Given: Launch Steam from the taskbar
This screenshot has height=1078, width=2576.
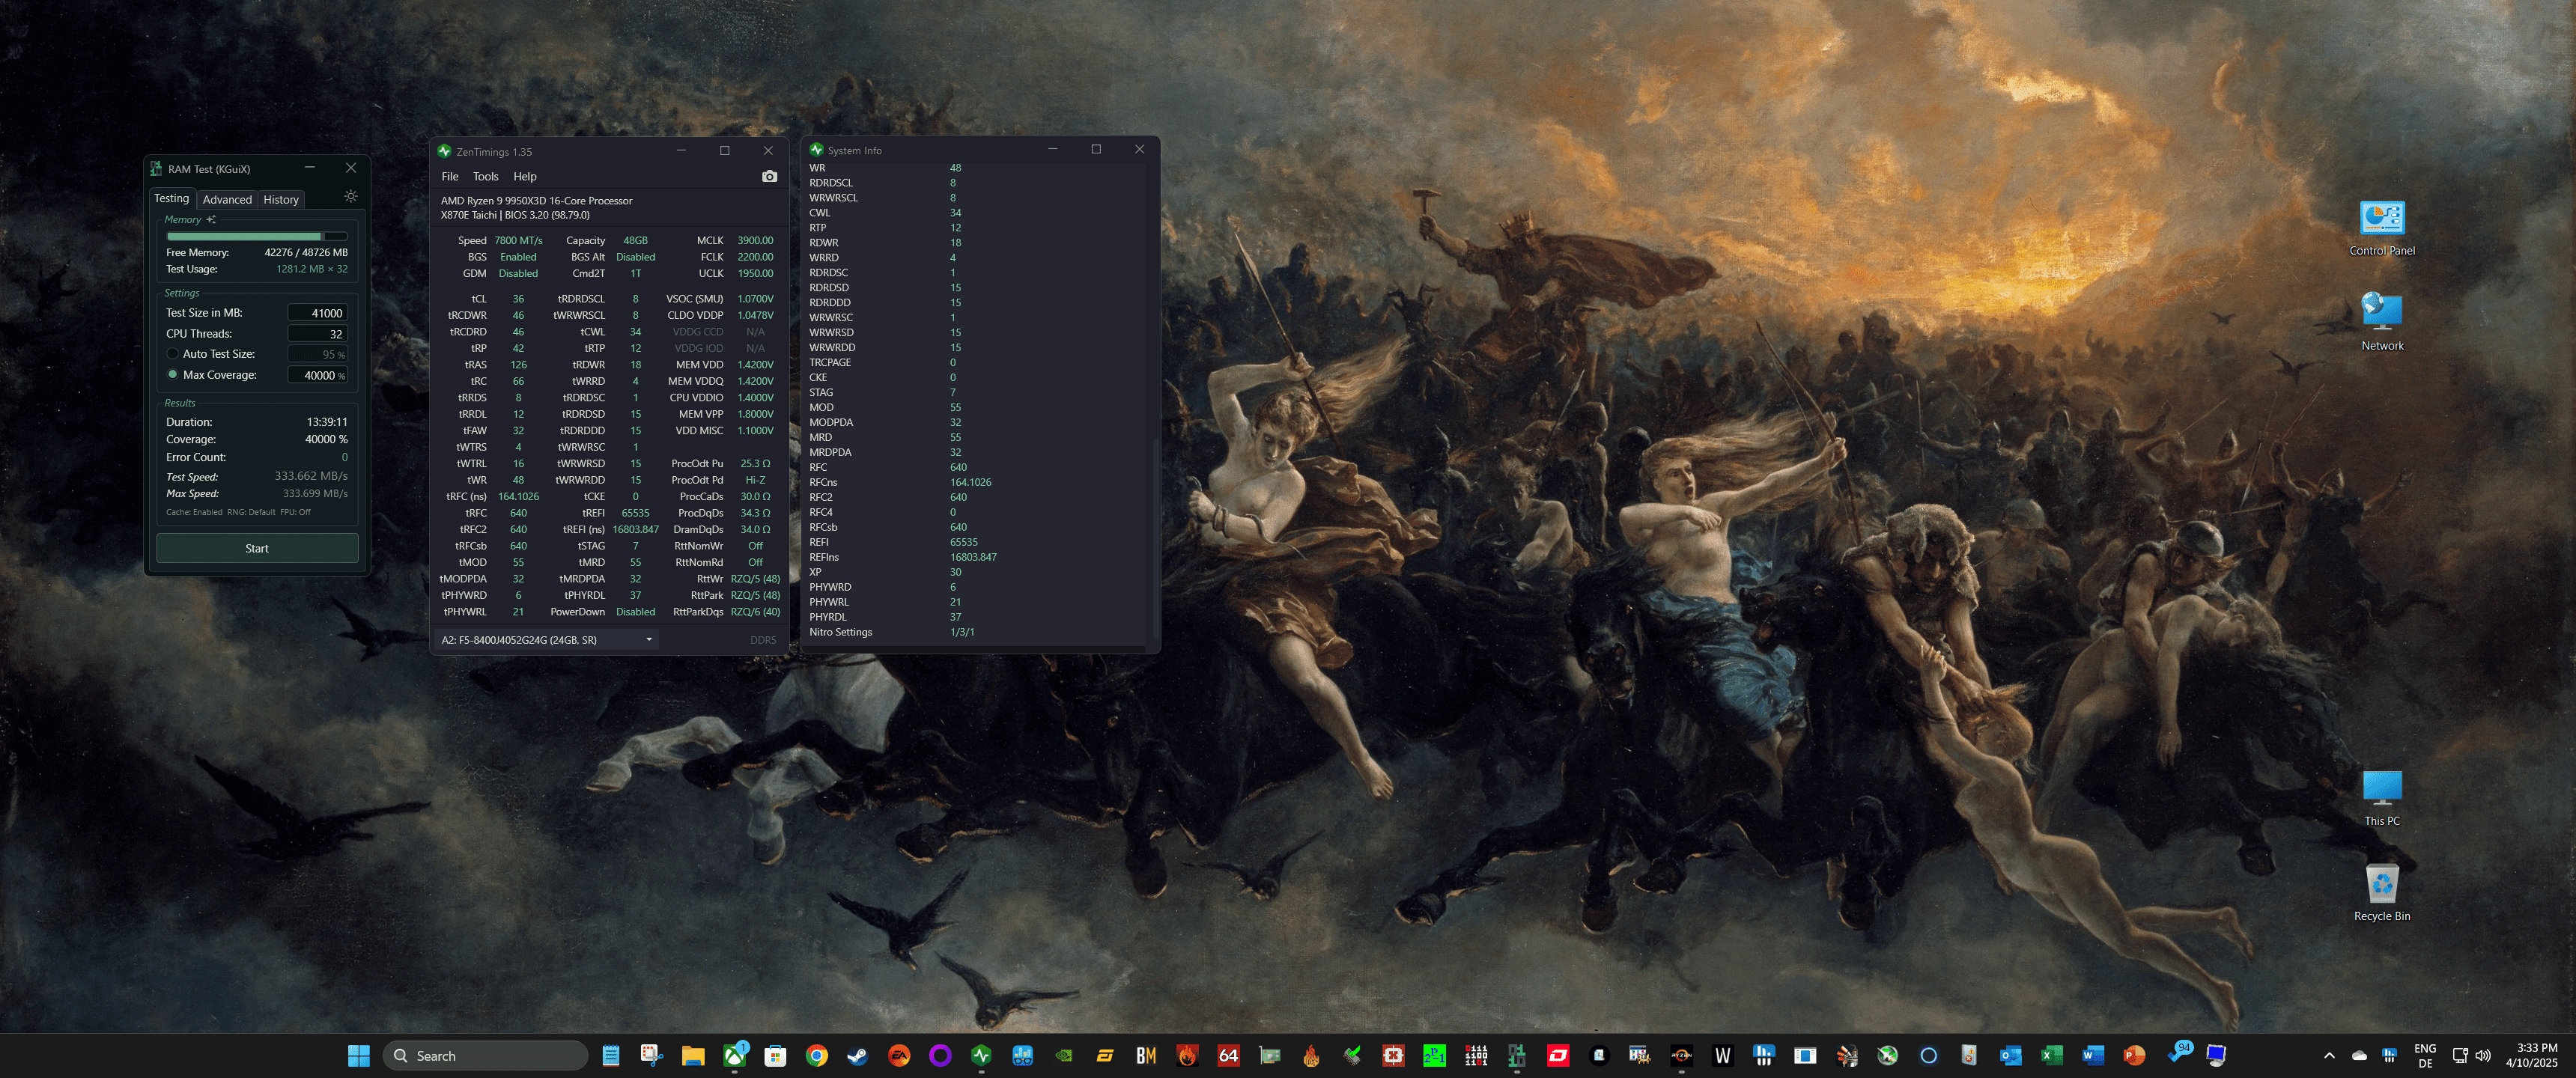Looking at the screenshot, I should 857,1055.
